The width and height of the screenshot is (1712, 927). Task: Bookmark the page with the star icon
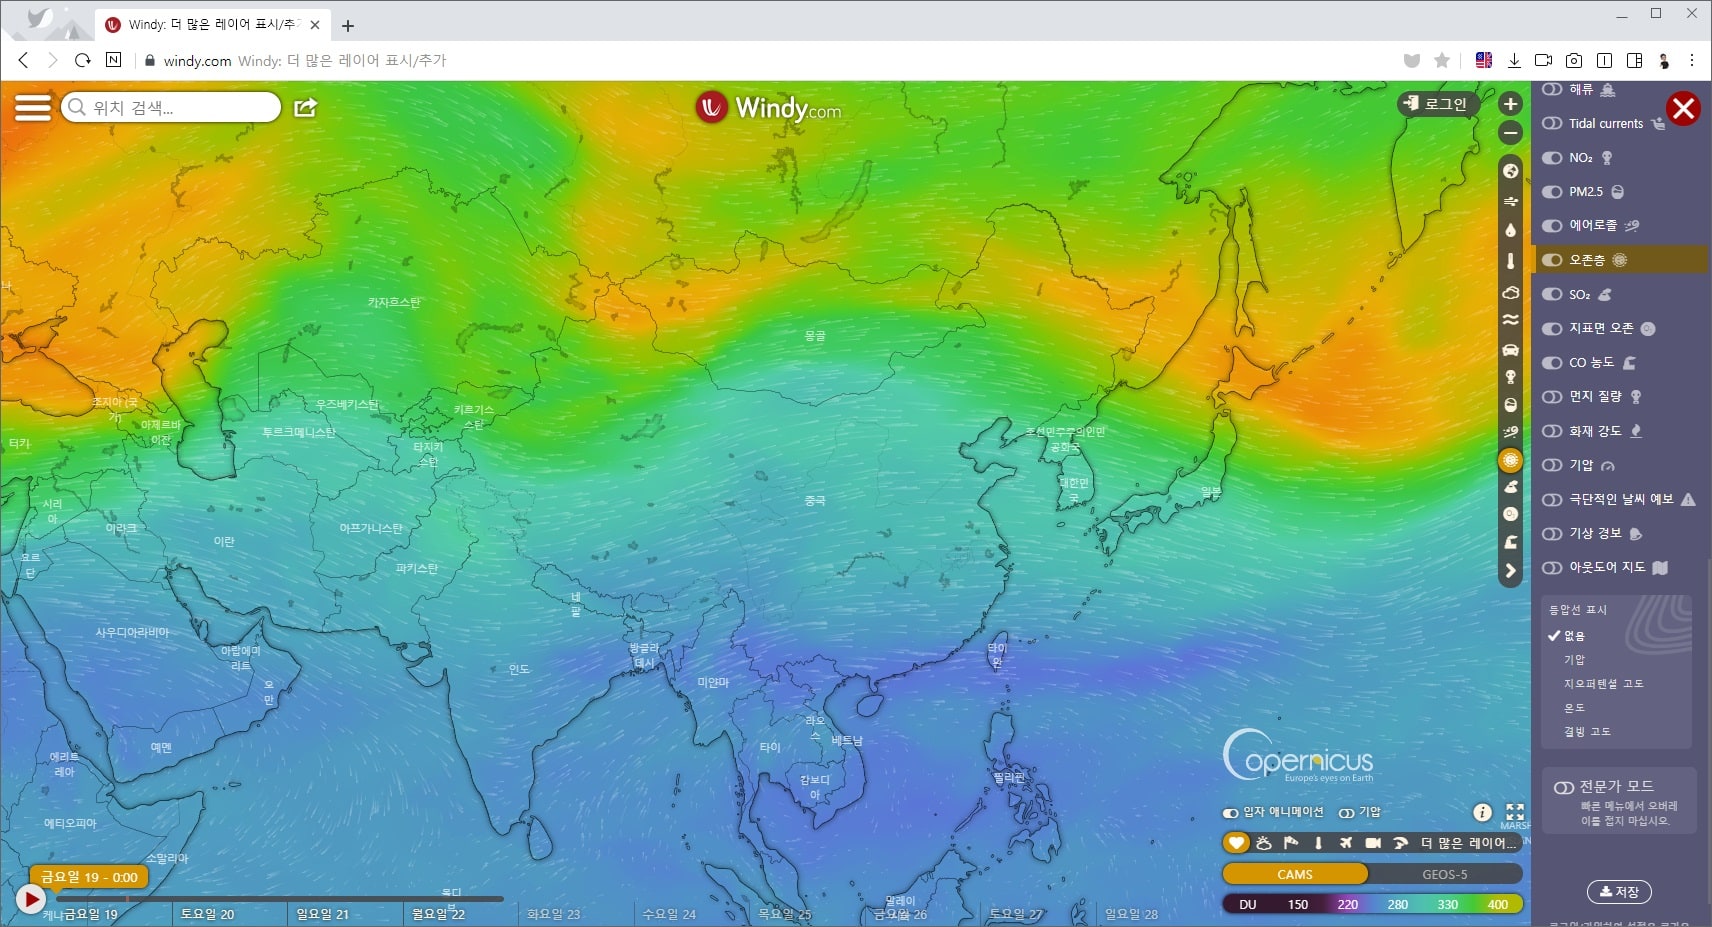pos(1442,60)
